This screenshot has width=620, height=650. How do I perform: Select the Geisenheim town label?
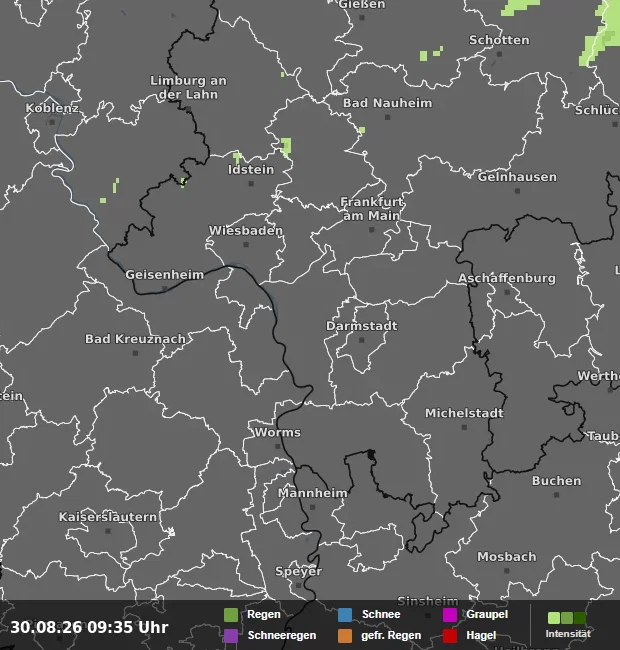tap(165, 274)
